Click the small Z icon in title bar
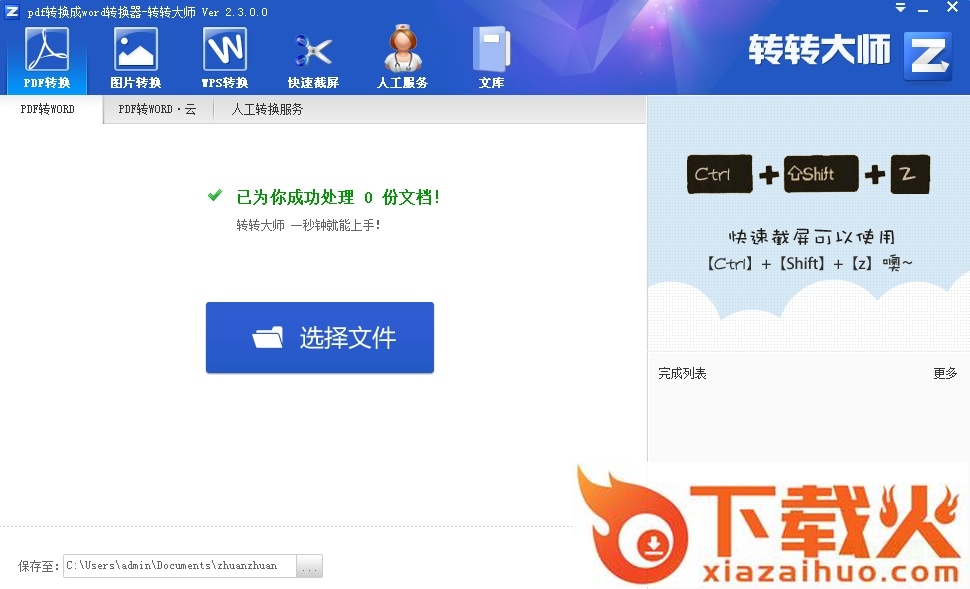The image size is (970, 589). coord(12,11)
